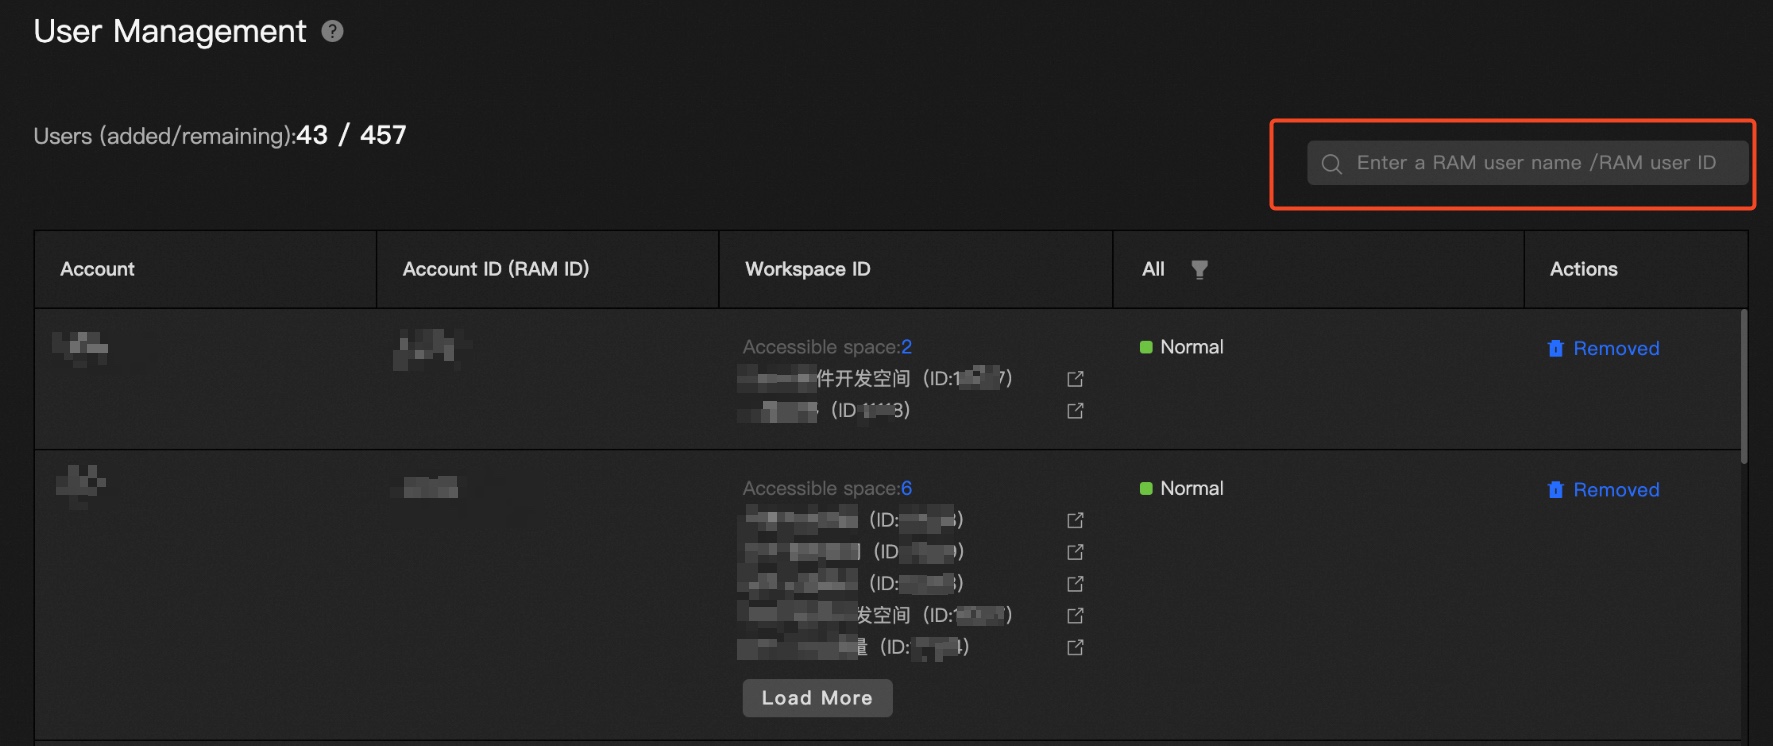This screenshot has height=746, width=1773.
Task: Click the trash icon for the user with Accessible space:6
Action: coord(1555,490)
